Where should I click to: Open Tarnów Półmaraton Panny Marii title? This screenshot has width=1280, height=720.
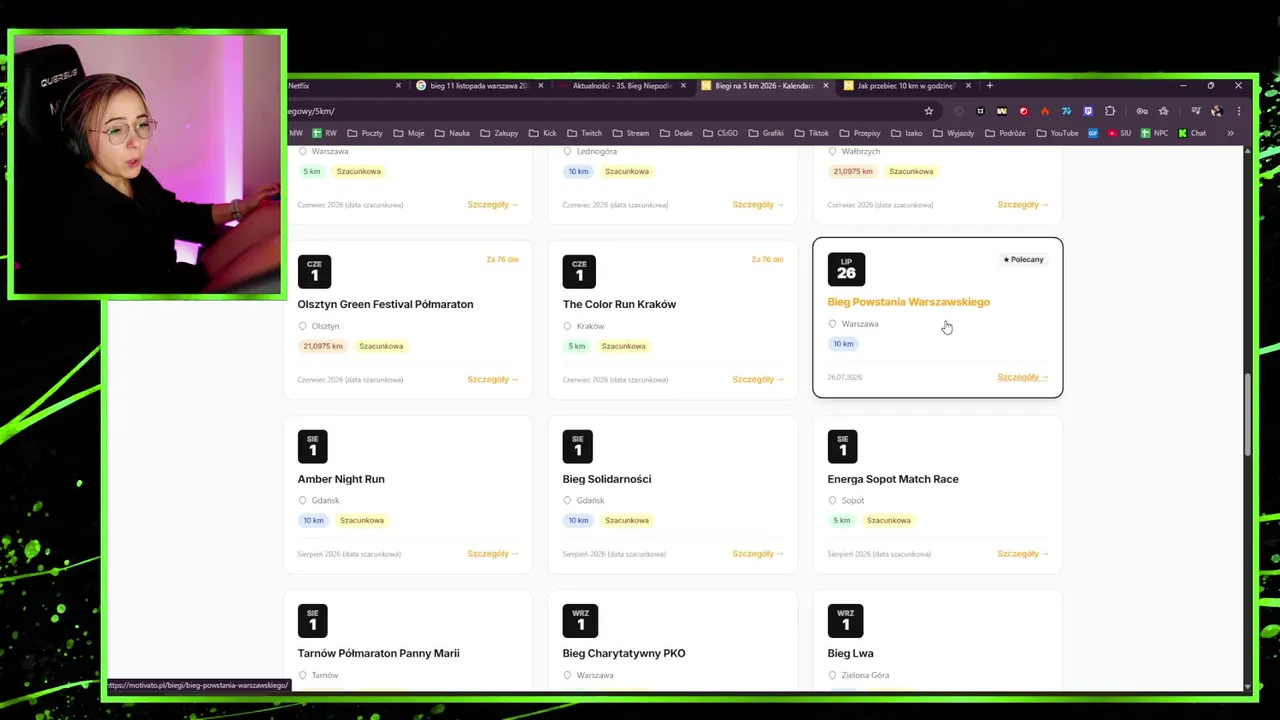coord(378,653)
